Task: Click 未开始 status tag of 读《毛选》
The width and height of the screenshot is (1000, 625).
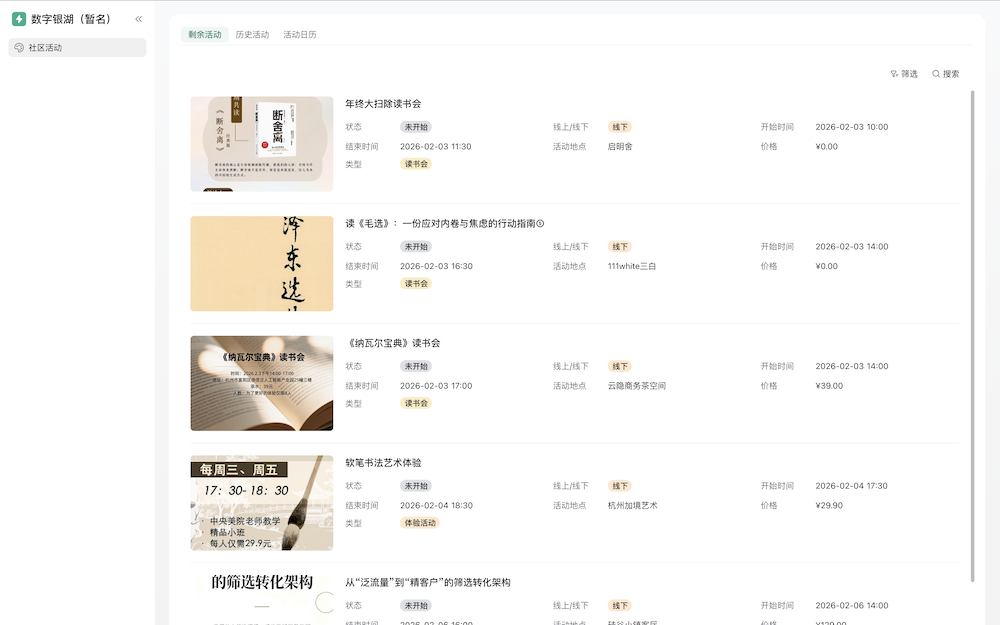Action: [x=416, y=246]
